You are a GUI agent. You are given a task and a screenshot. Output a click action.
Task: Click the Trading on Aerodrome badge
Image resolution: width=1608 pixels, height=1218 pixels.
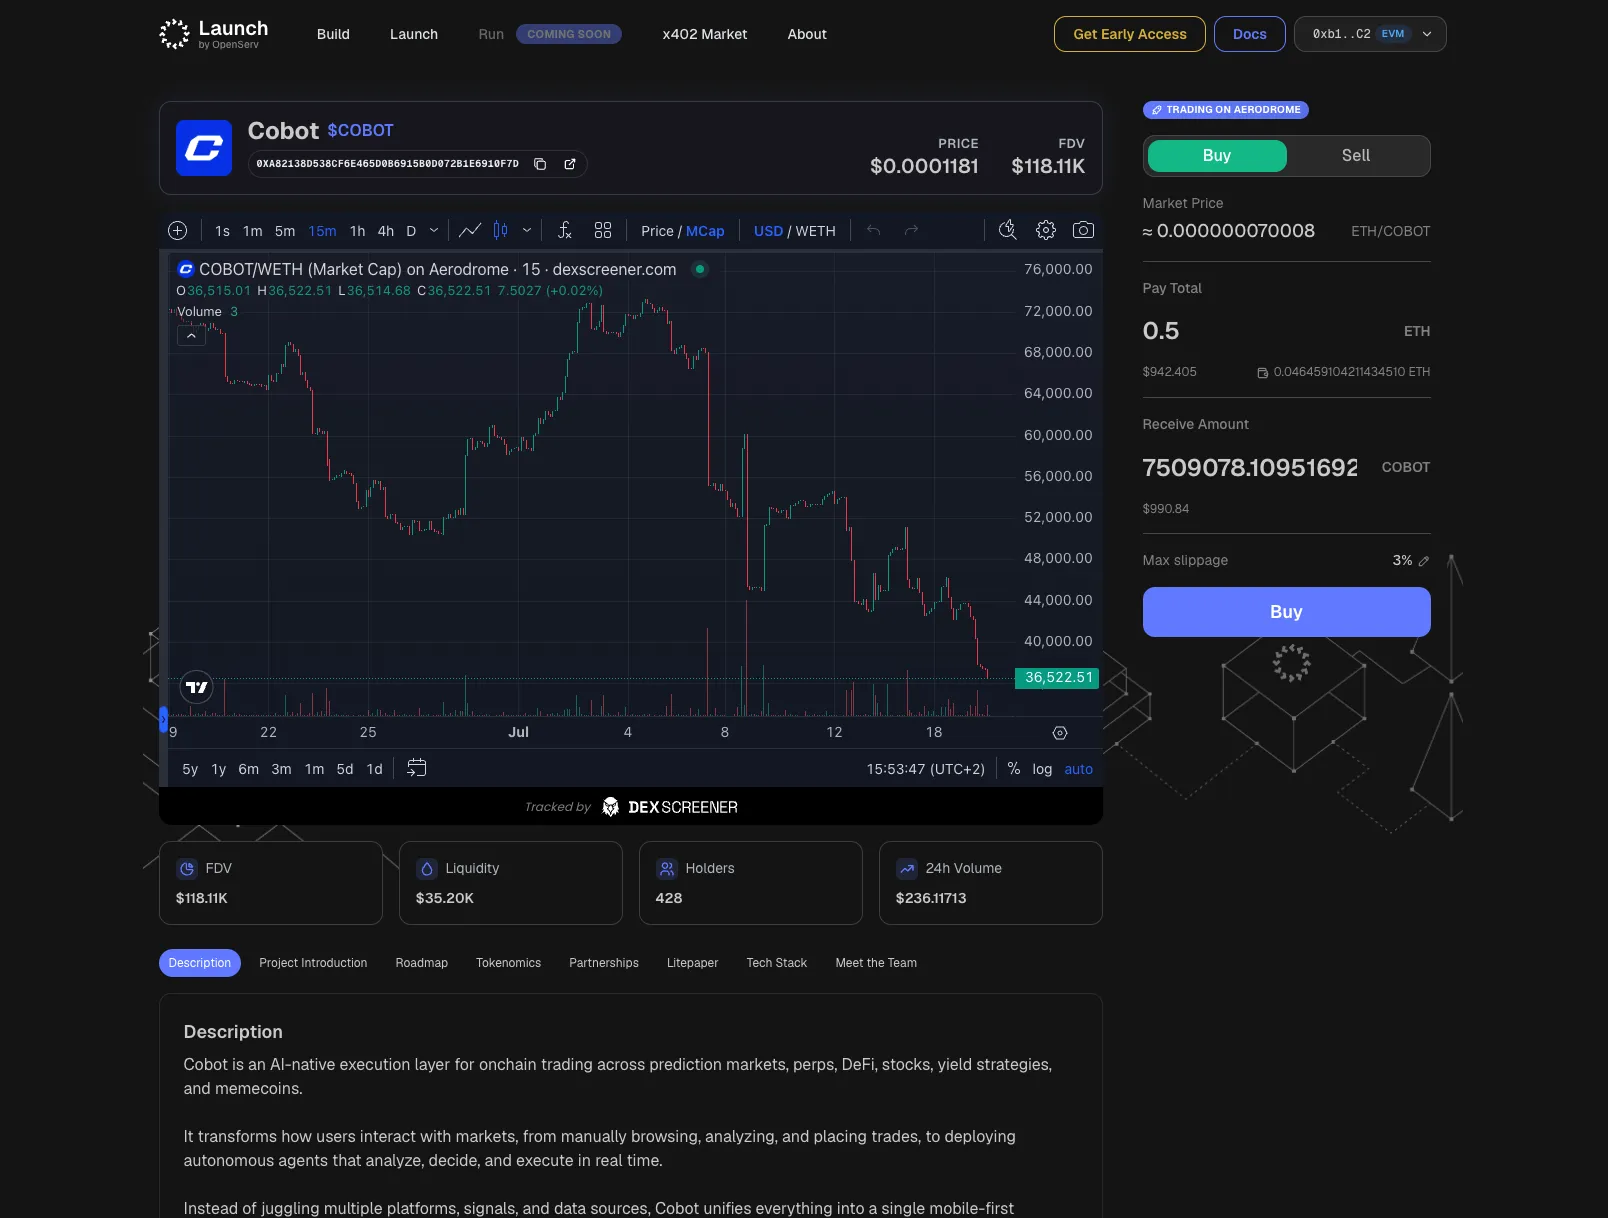(x=1226, y=110)
